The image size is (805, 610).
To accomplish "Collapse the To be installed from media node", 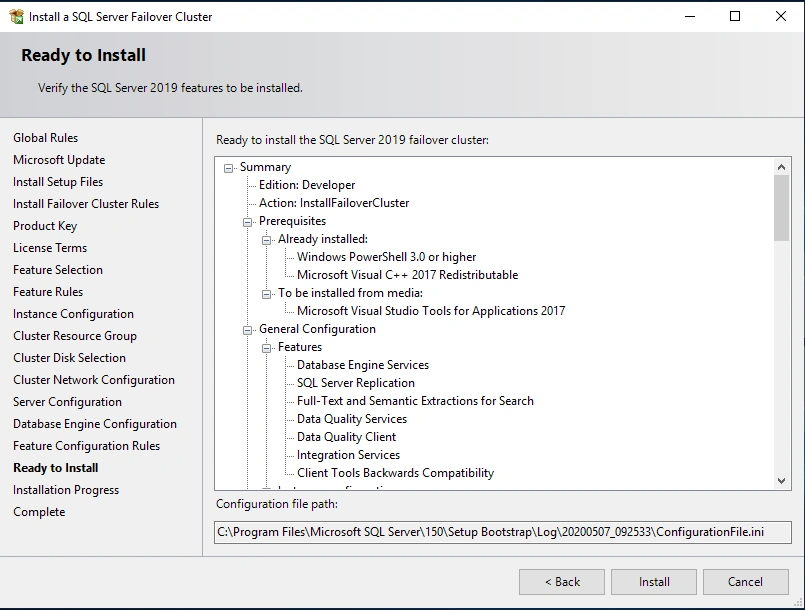I will pos(267,294).
